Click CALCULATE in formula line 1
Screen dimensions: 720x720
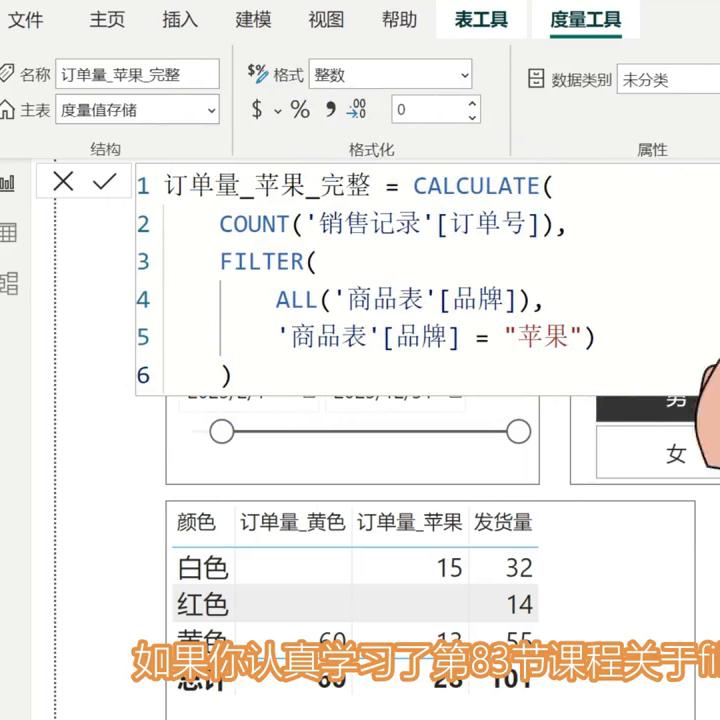coord(476,186)
